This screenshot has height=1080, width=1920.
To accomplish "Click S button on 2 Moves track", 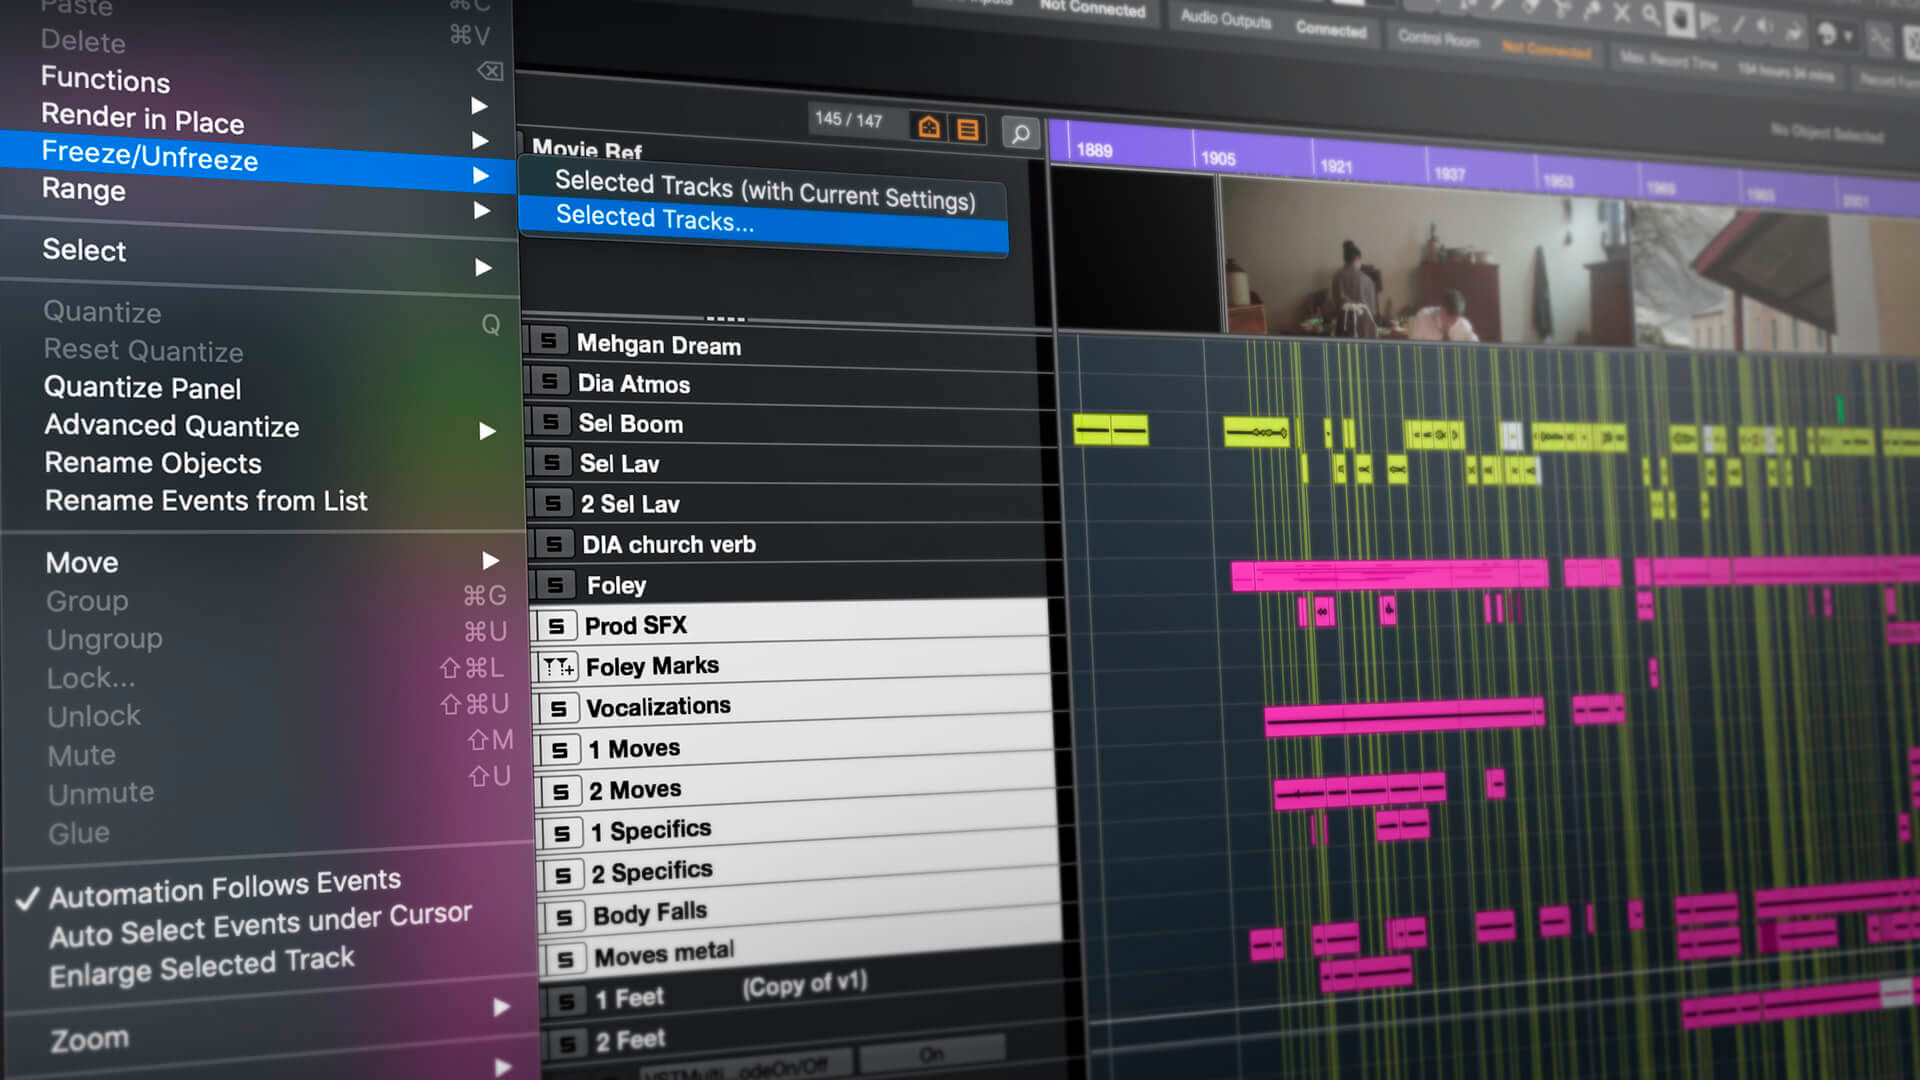I will coord(560,792).
